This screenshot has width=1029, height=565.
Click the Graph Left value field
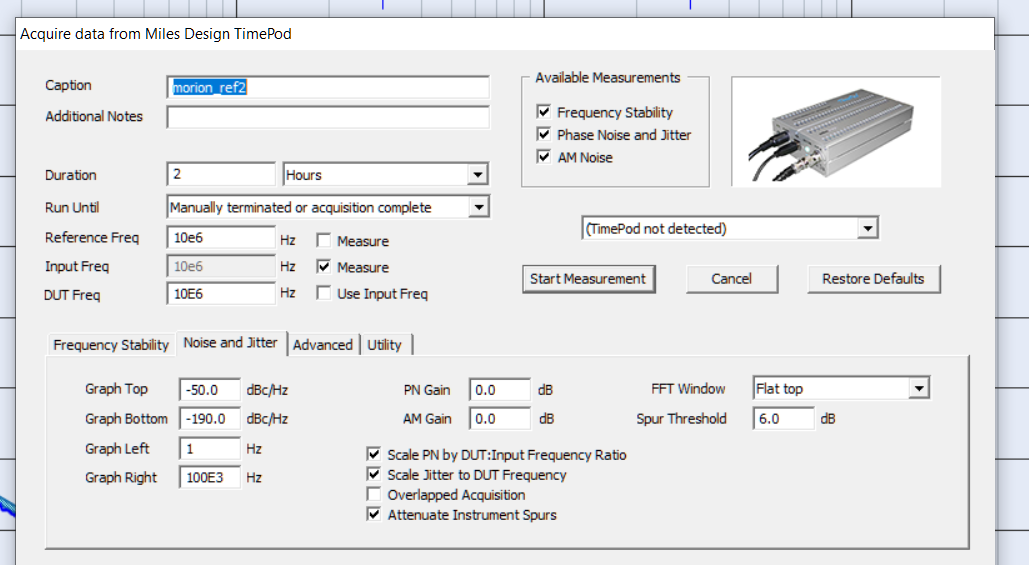tap(210, 449)
